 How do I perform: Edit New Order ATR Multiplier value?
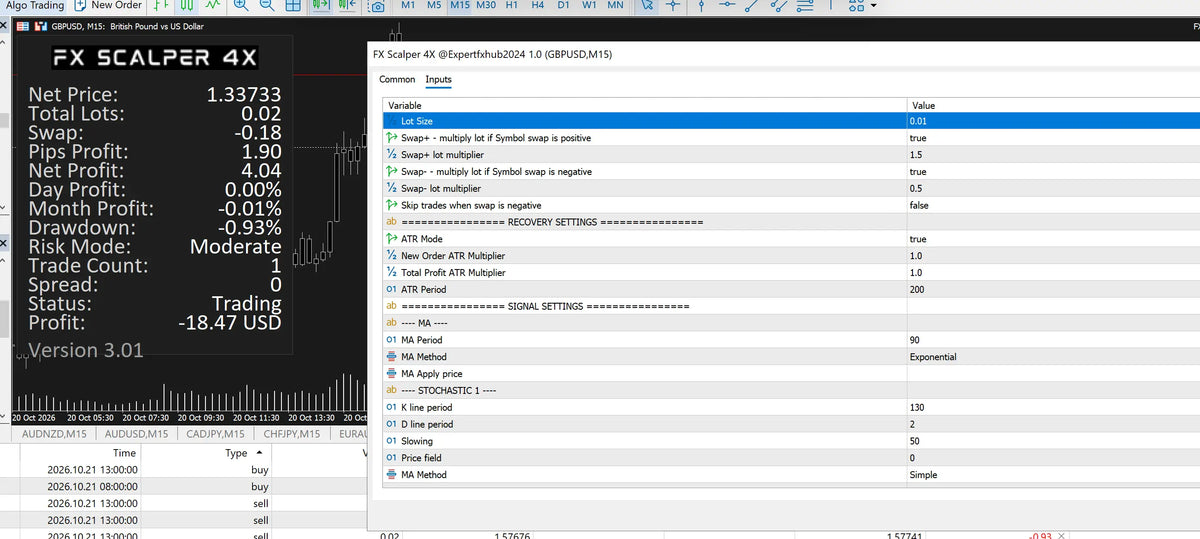coord(1054,256)
